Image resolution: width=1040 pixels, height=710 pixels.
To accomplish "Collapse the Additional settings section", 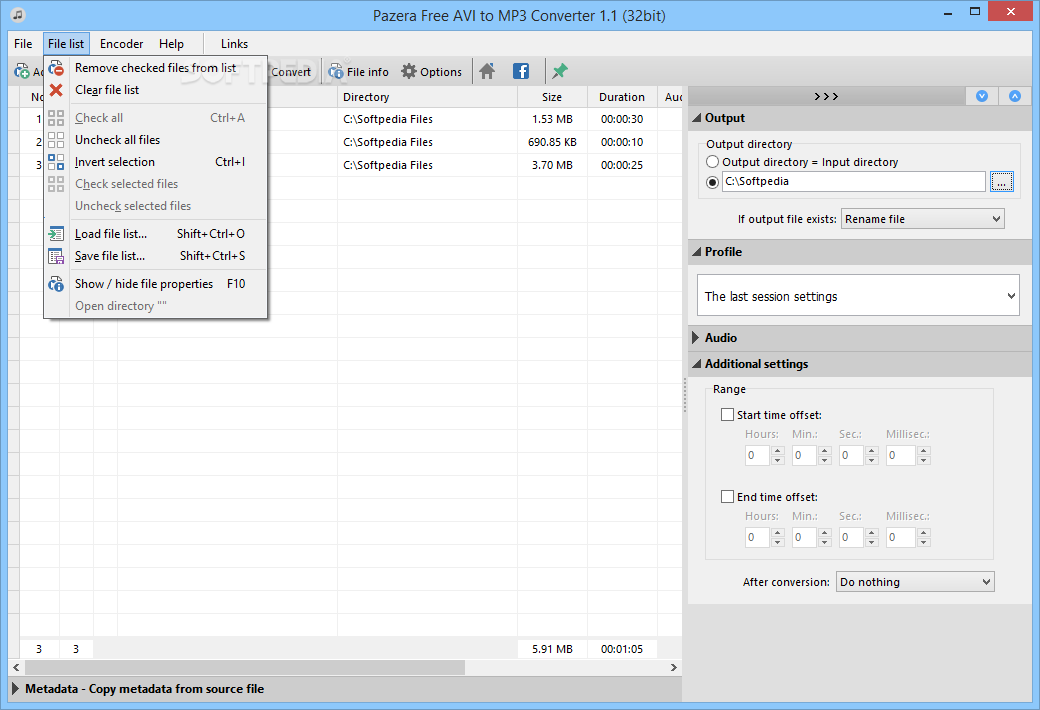I will click(697, 364).
